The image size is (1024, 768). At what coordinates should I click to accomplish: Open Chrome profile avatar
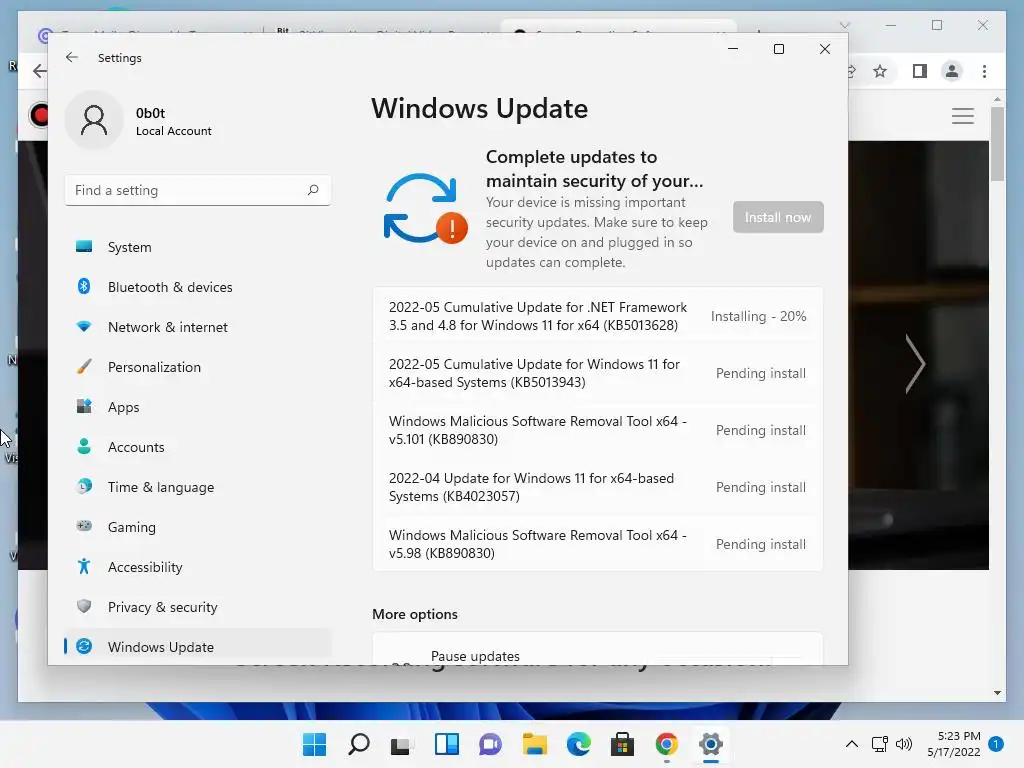click(952, 71)
